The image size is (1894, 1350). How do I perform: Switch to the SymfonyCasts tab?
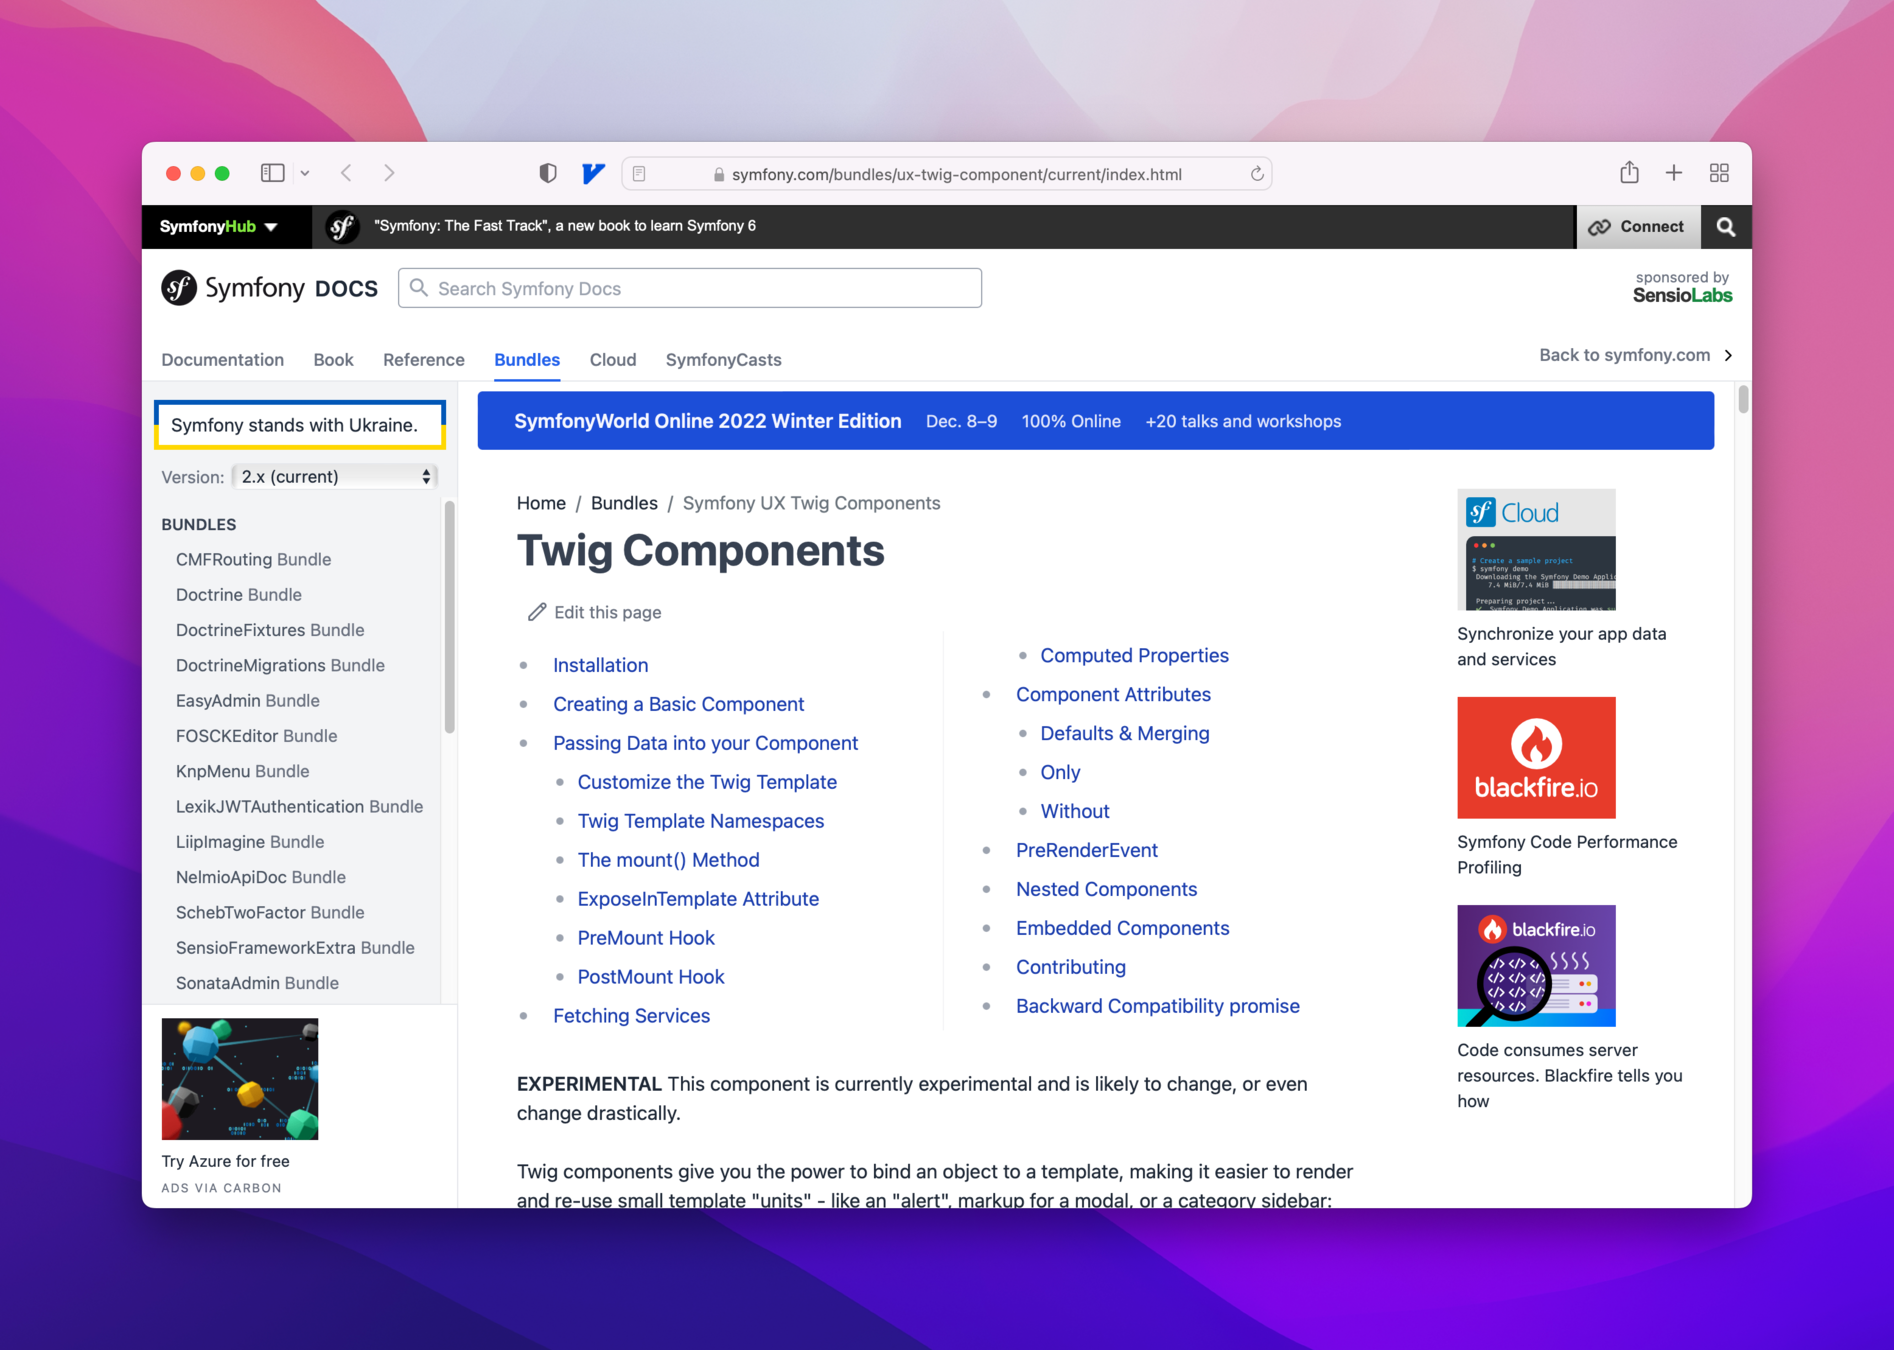point(724,360)
